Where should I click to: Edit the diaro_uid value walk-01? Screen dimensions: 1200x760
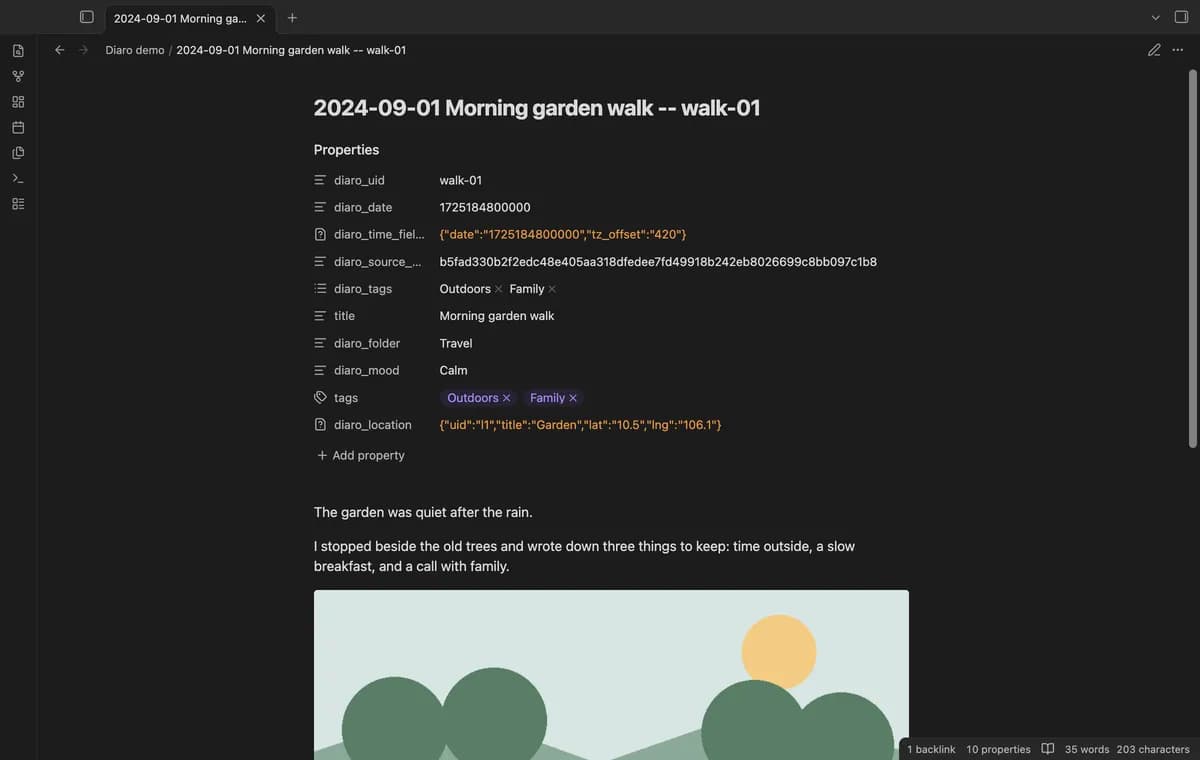point(461,181)
